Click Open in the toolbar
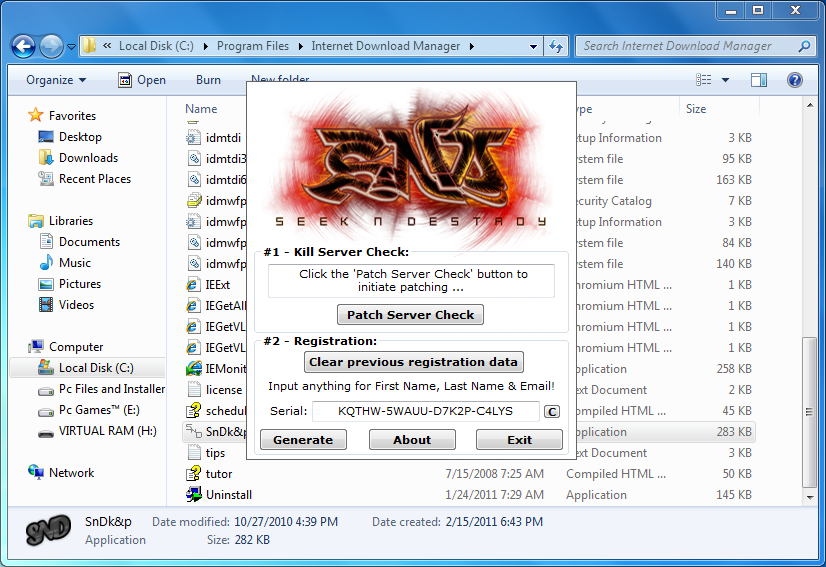The width and height of the screenshot is (826, 567). click(x=142, y=80)
